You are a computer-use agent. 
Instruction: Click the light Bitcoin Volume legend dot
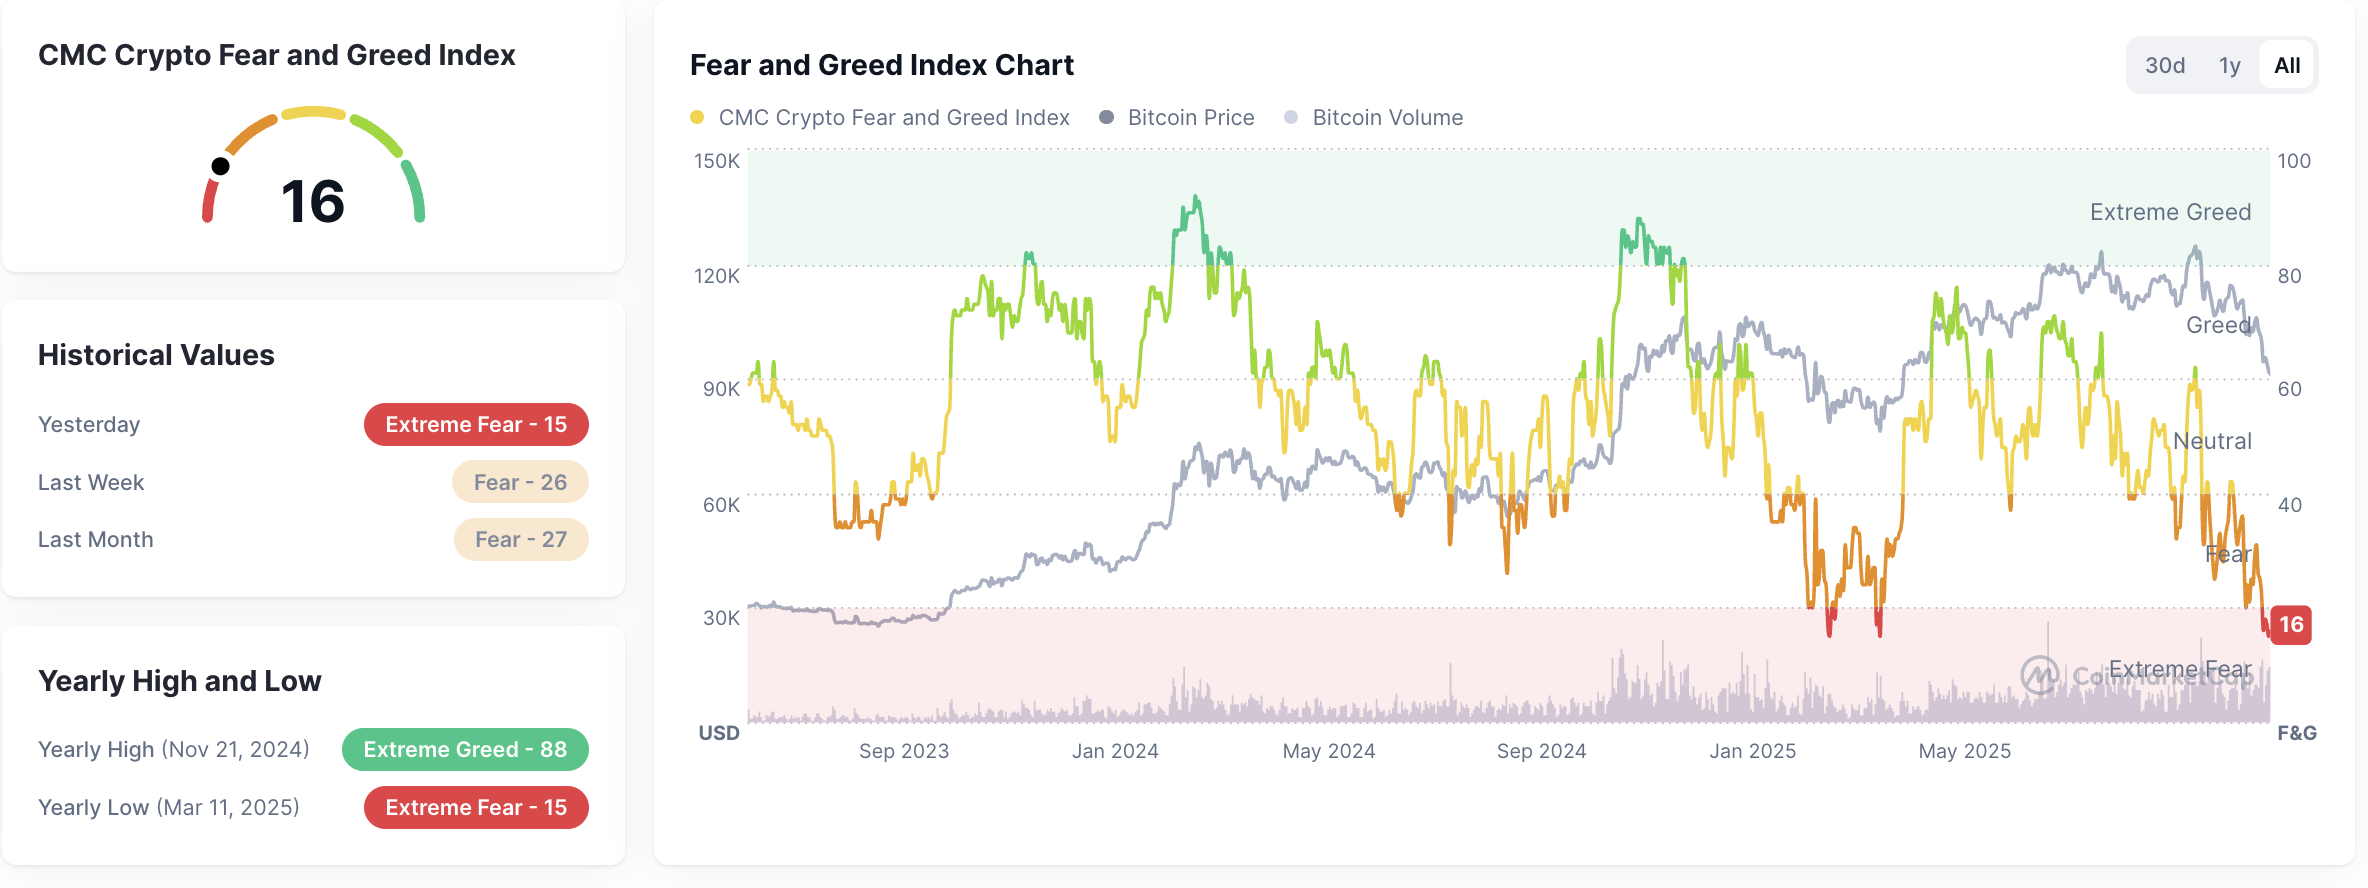(x=1291, y=117)
